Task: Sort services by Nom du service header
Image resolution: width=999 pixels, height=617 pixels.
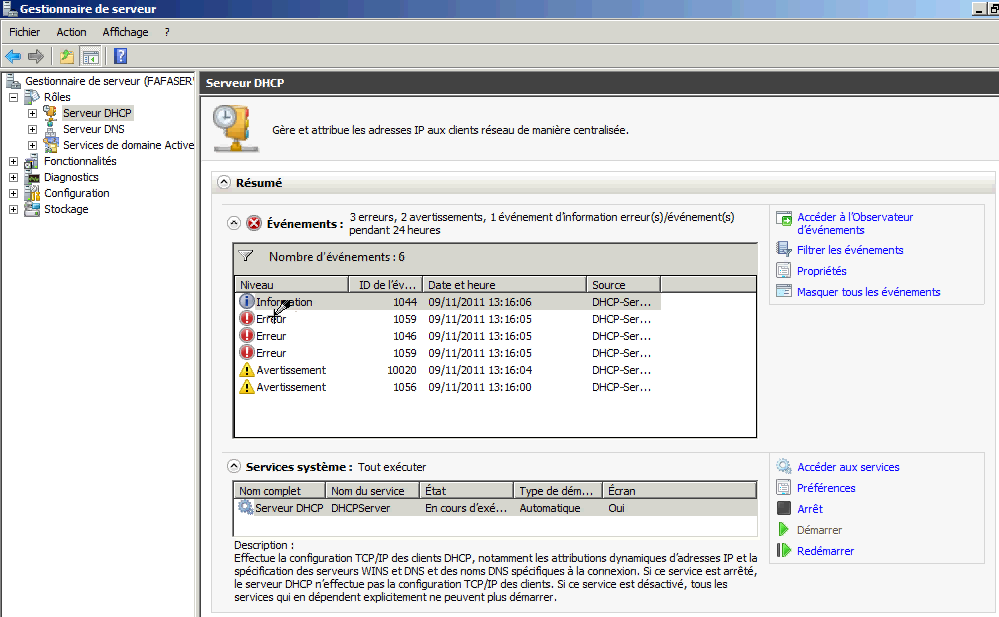Action: coord(373,491)
